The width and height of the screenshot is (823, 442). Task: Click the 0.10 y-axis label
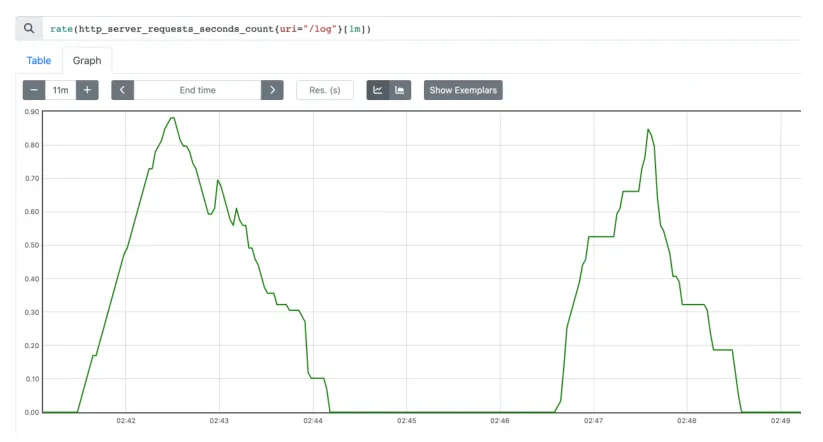point(32,379)
